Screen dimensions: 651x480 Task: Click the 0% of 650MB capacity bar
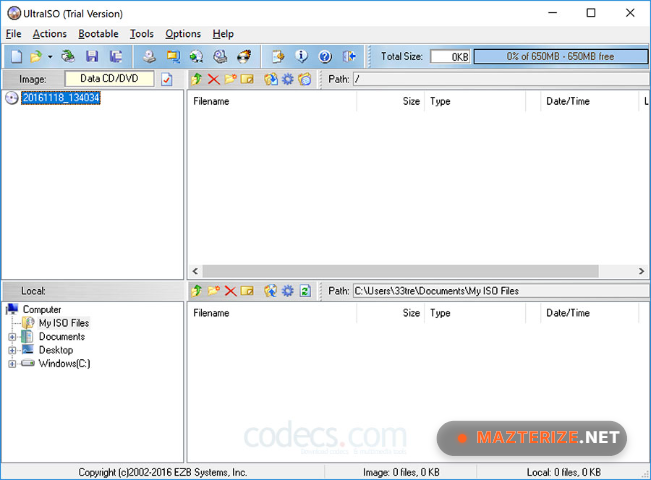pyautogui.click(x=560, y=56)
